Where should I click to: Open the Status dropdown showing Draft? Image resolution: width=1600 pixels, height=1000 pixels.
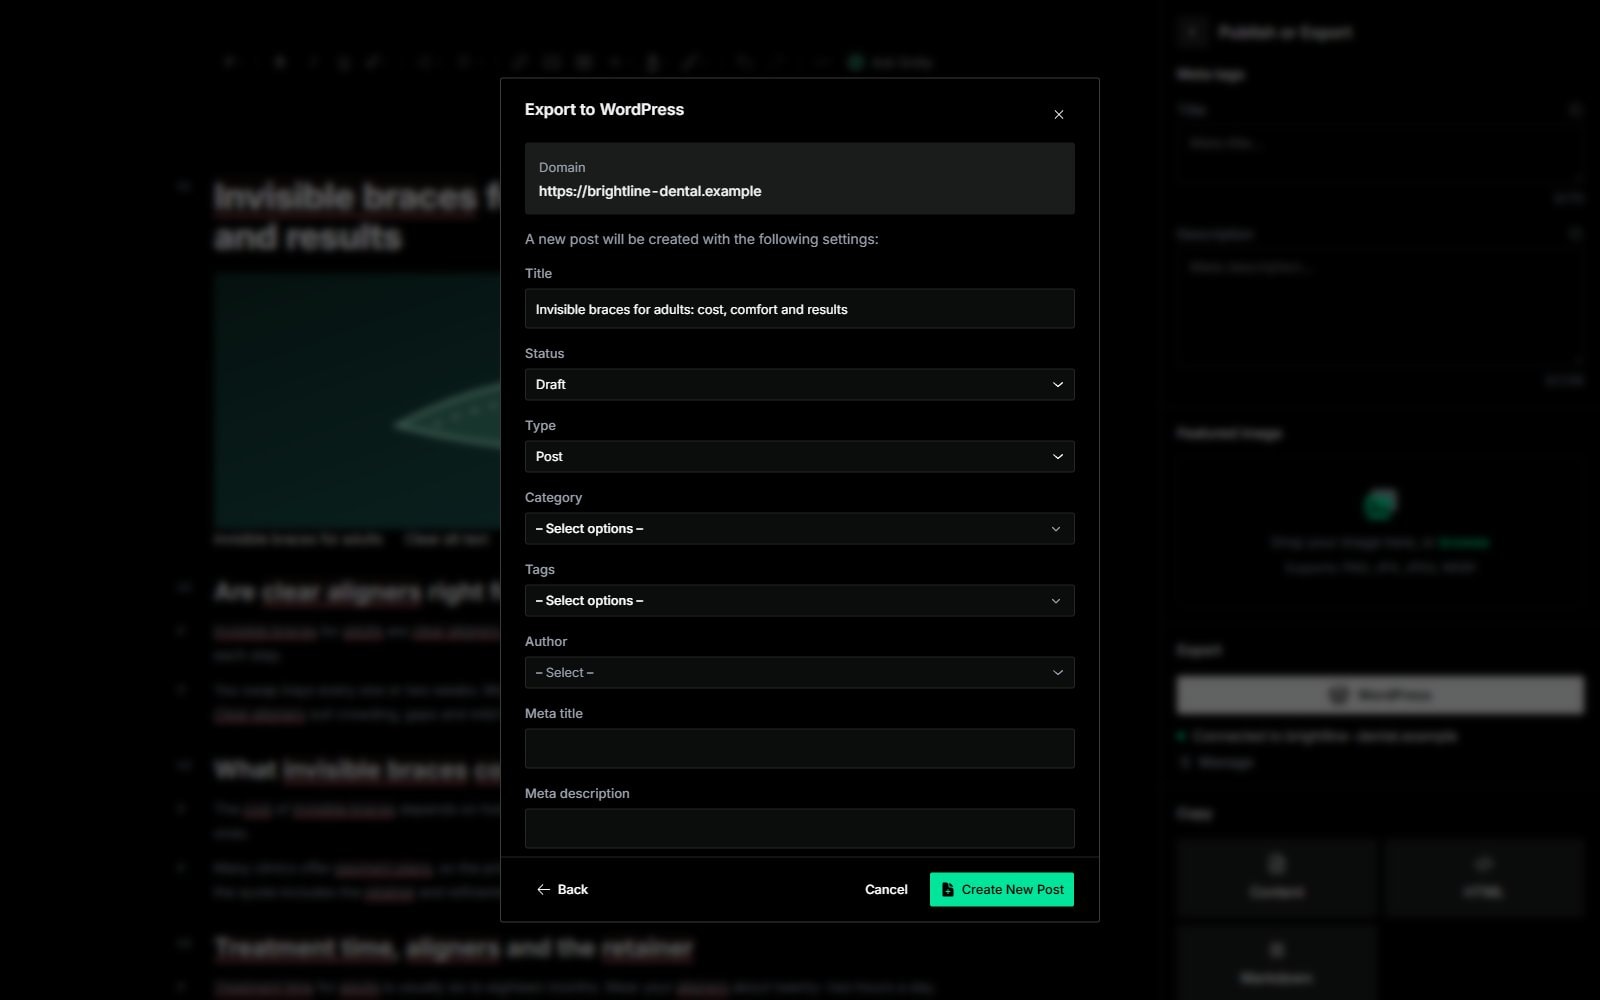(799, 385)
